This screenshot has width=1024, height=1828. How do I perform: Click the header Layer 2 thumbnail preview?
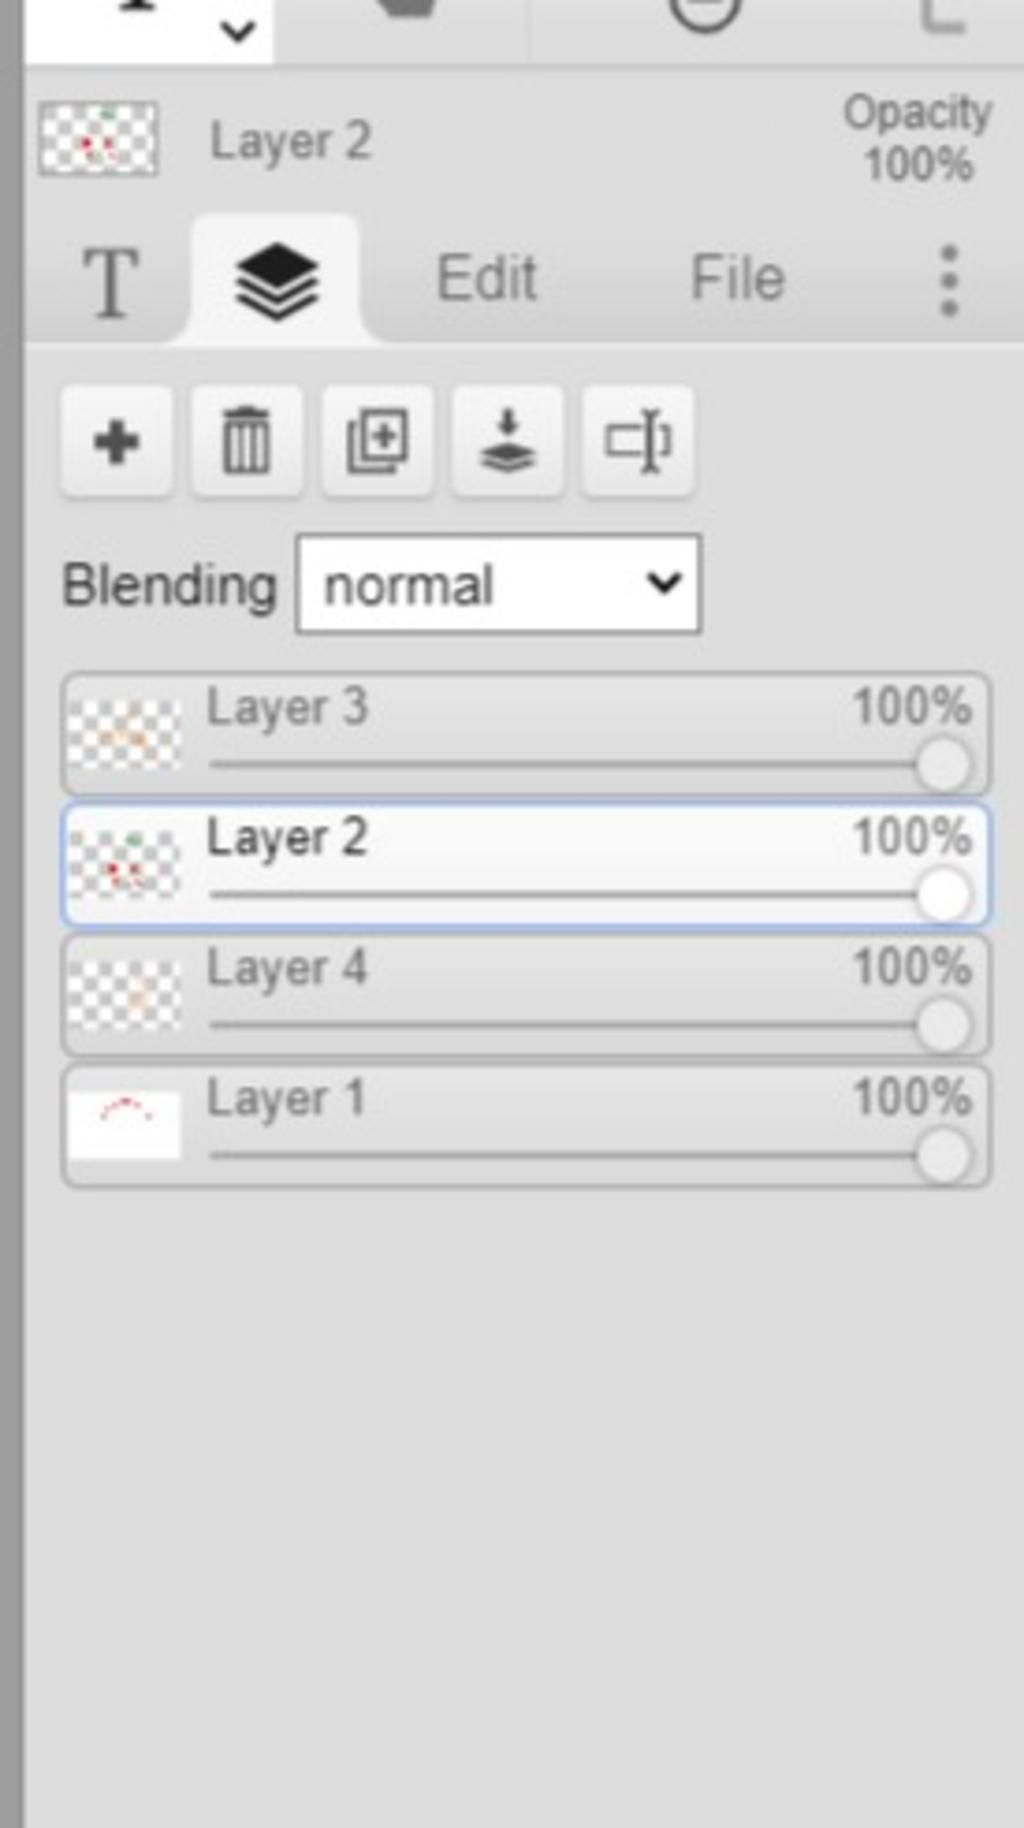(x=98, y=139)
